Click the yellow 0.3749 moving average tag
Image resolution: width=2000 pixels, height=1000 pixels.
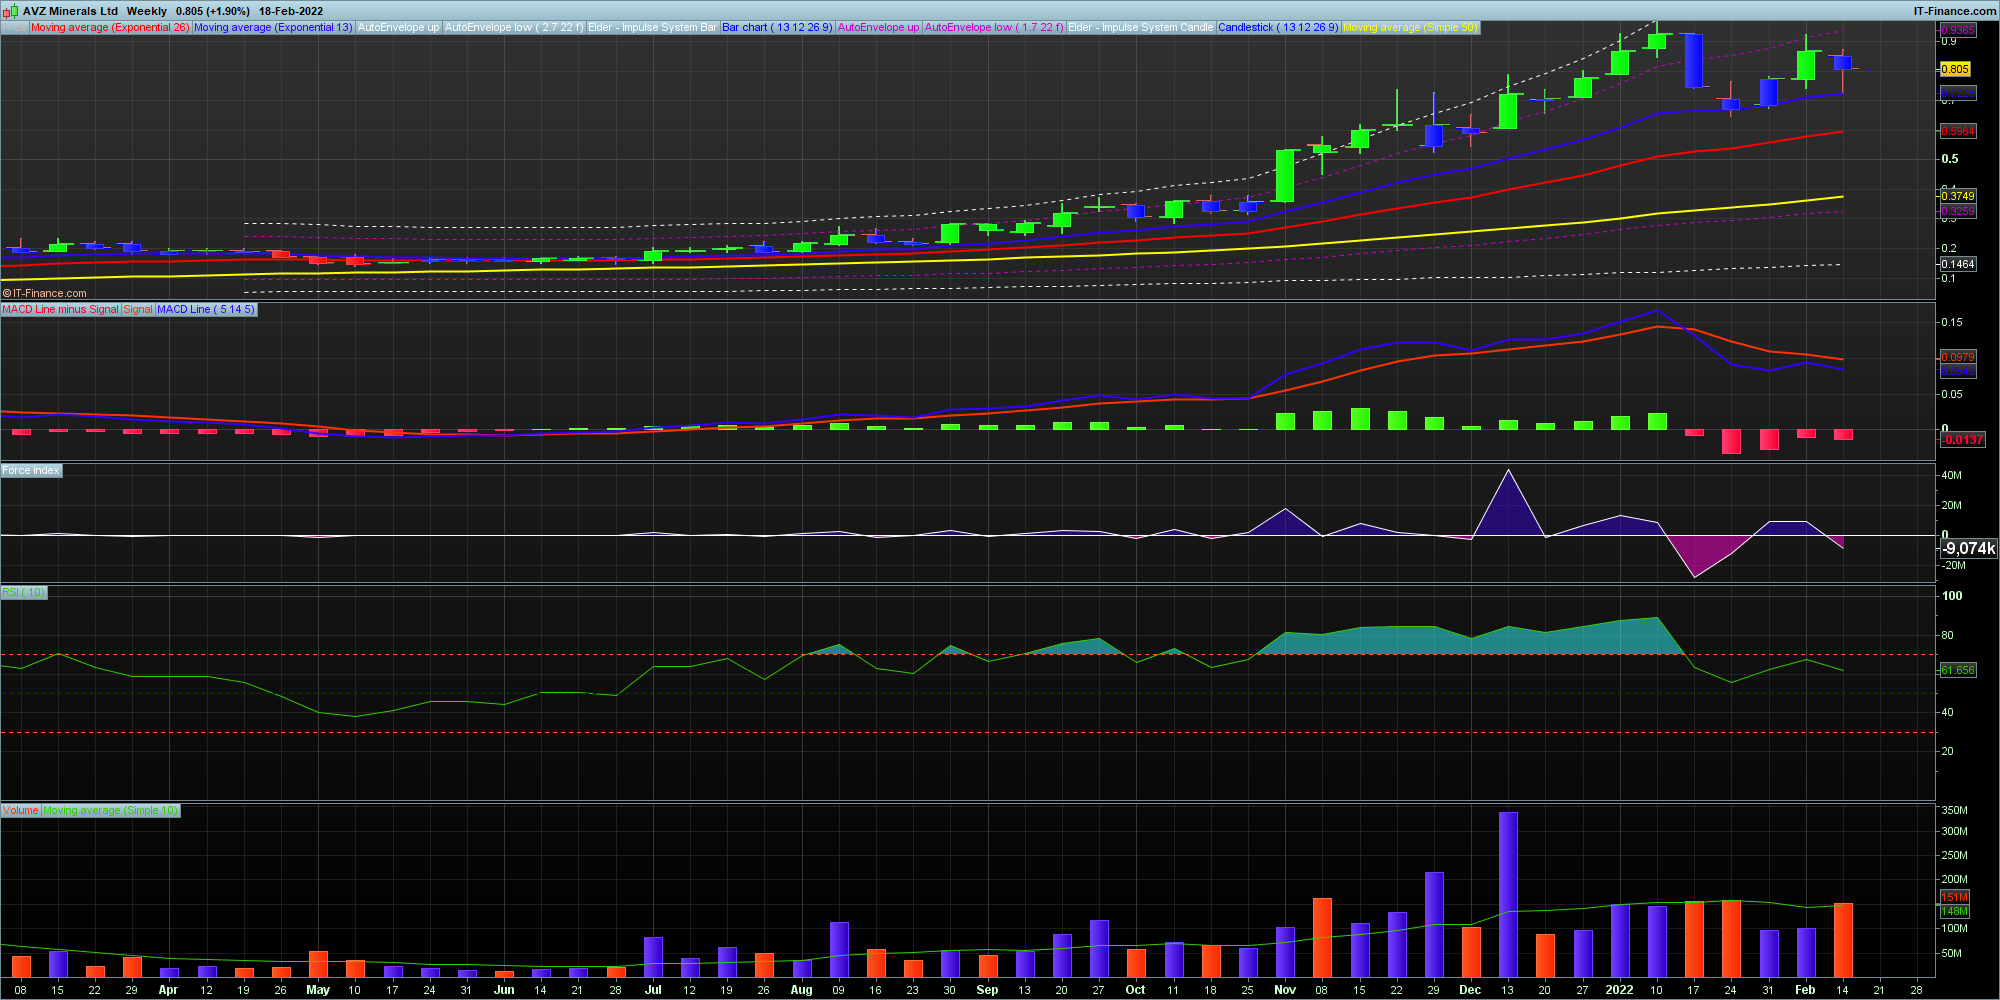tap(1958, 196)
